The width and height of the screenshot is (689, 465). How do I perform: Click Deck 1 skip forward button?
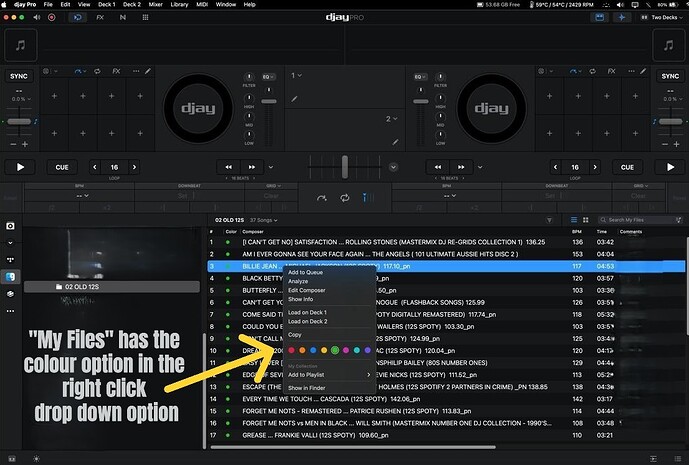[x=252, y=167]
